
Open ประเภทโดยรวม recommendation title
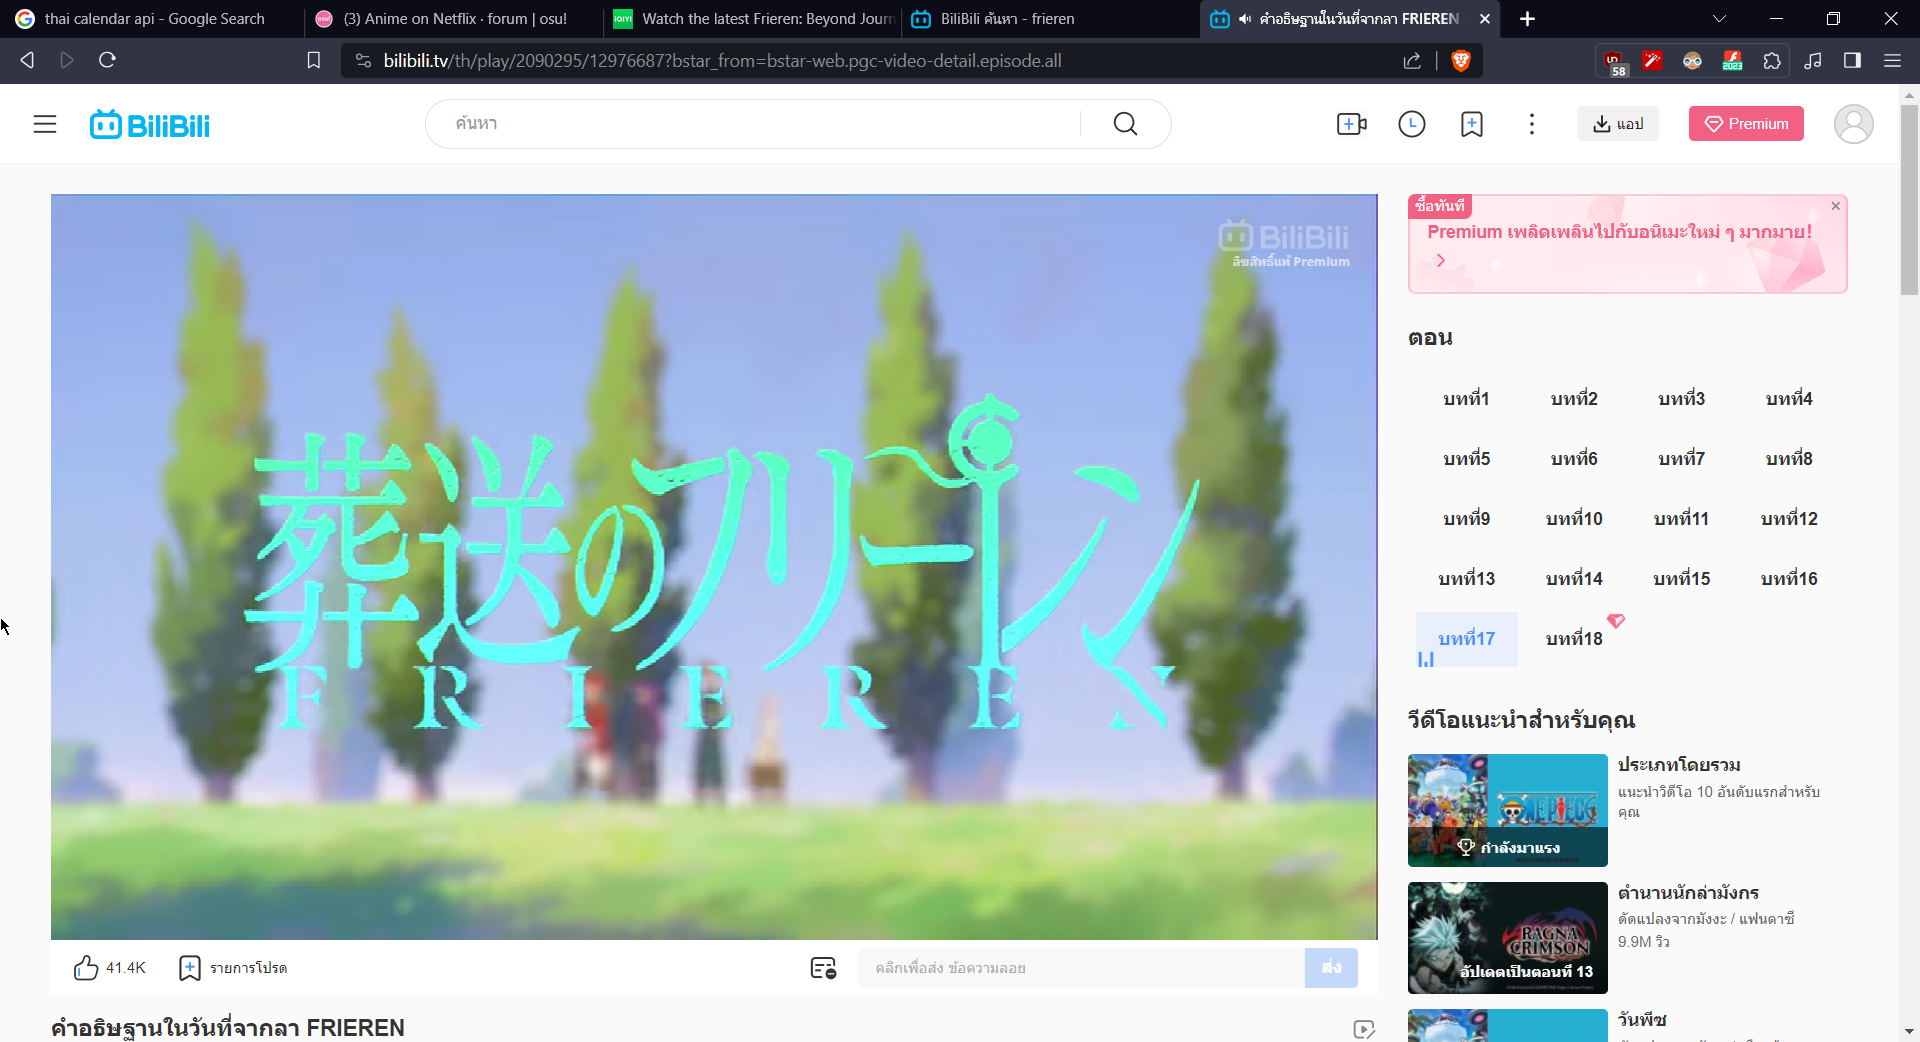pyautogui.click(x=1679, y=765)
